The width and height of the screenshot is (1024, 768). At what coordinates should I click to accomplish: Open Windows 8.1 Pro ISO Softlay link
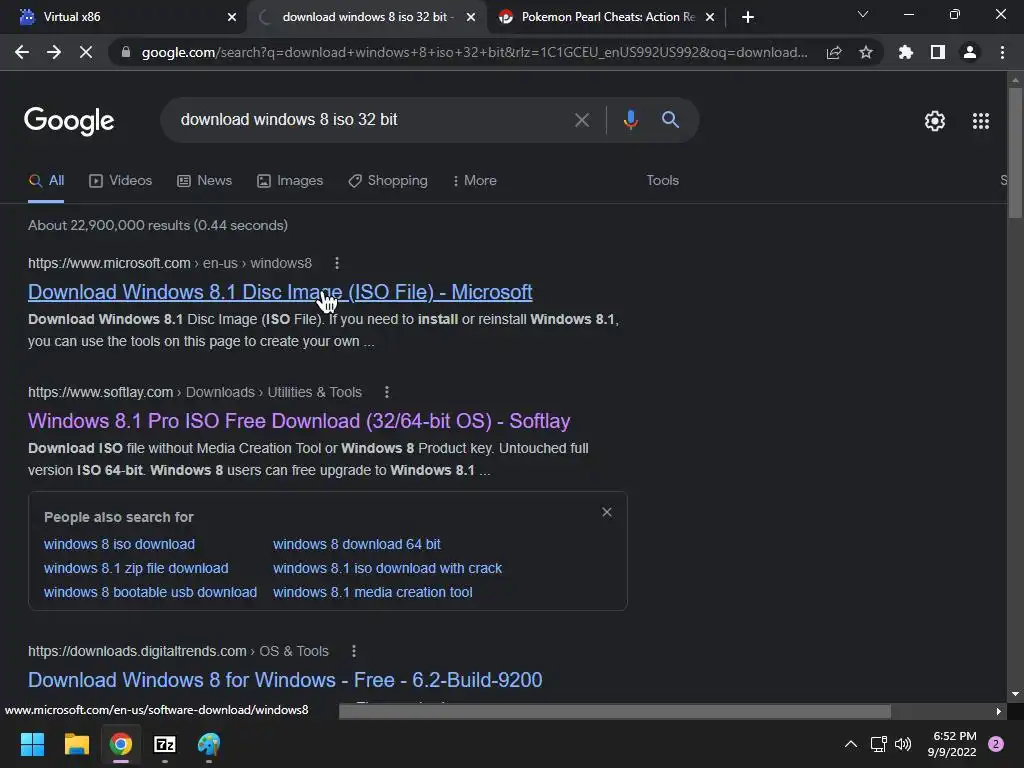click(x=299, y=421)
